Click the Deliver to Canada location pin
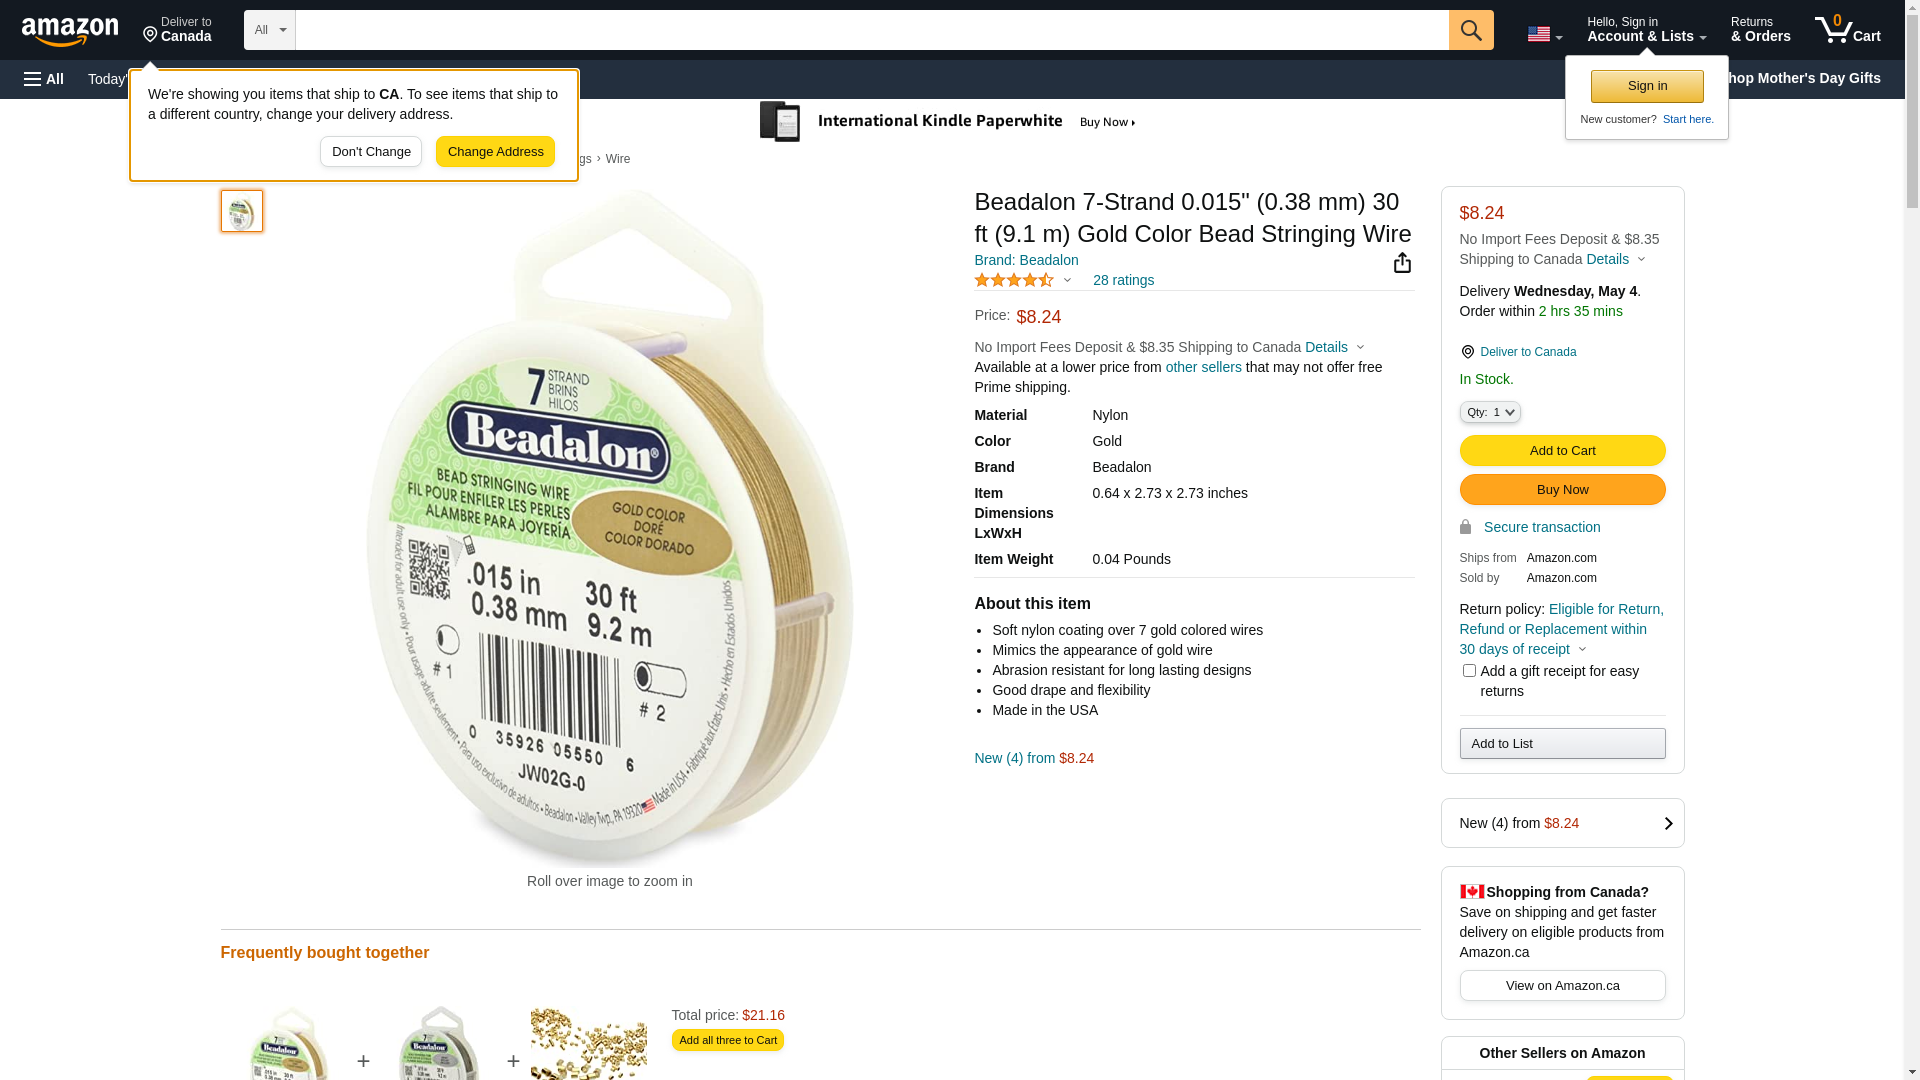 1467,352
